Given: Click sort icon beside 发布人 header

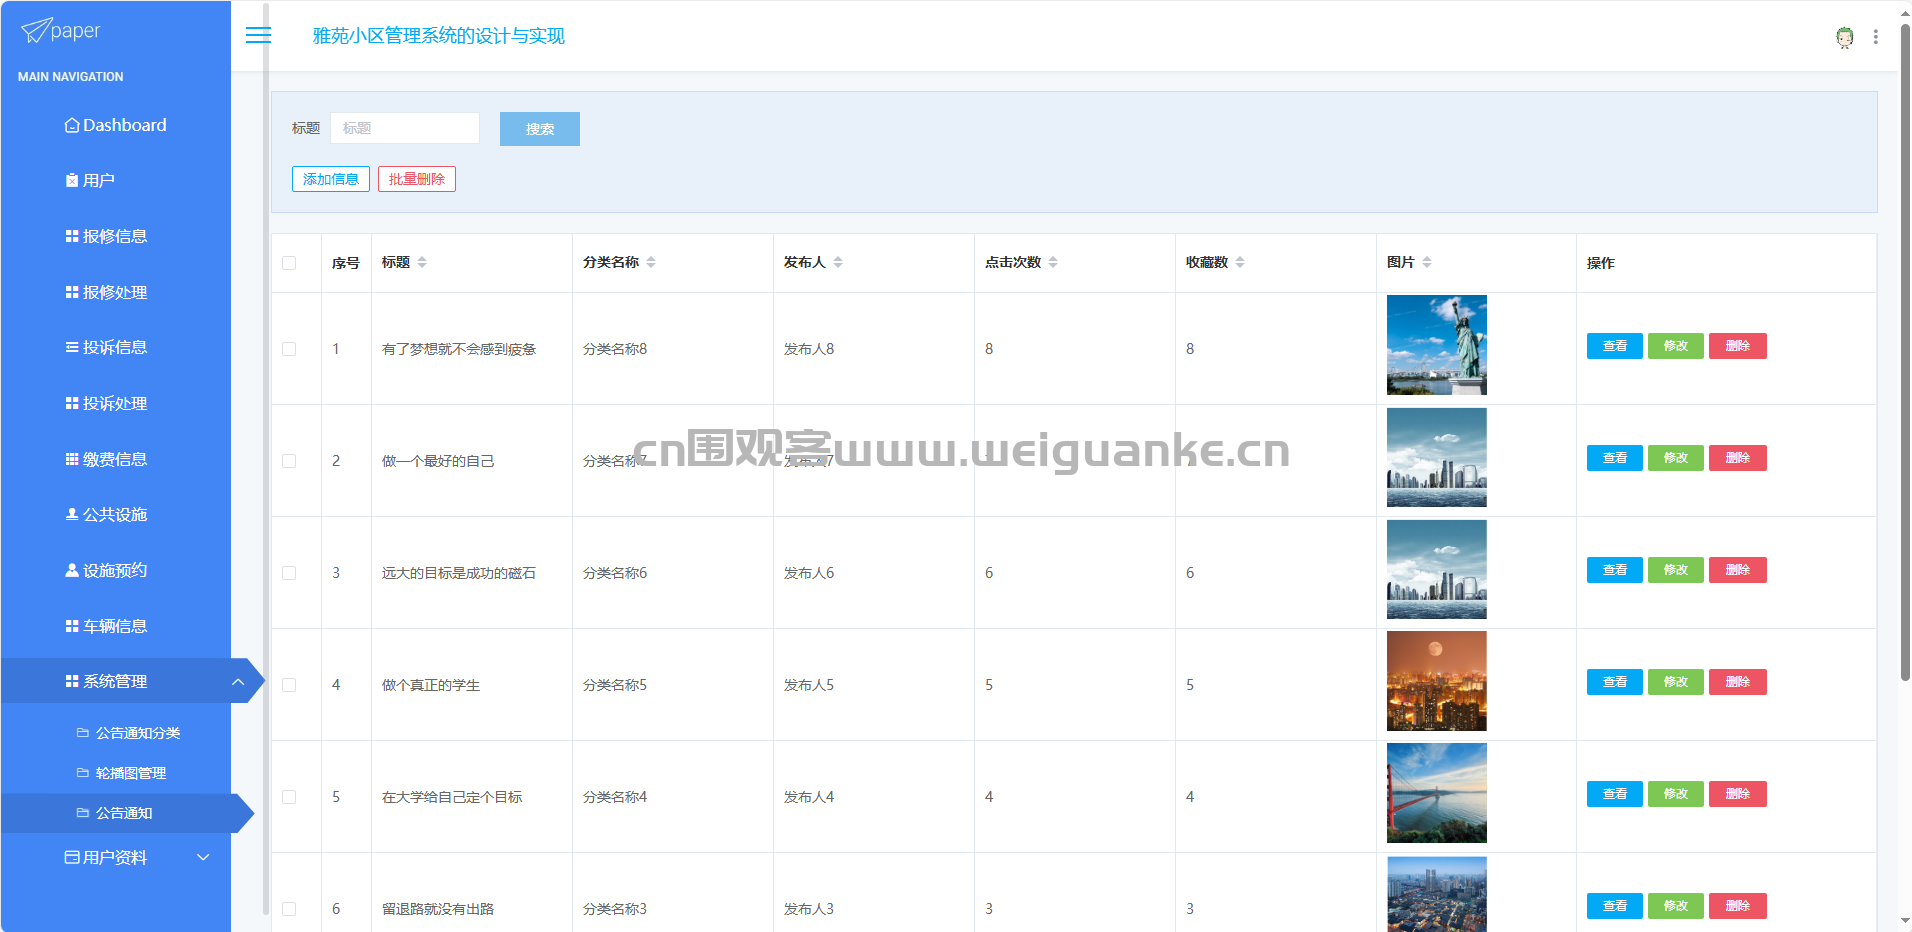Looking at the screenshot, I should pyautogui.click(x=838, y=262).
